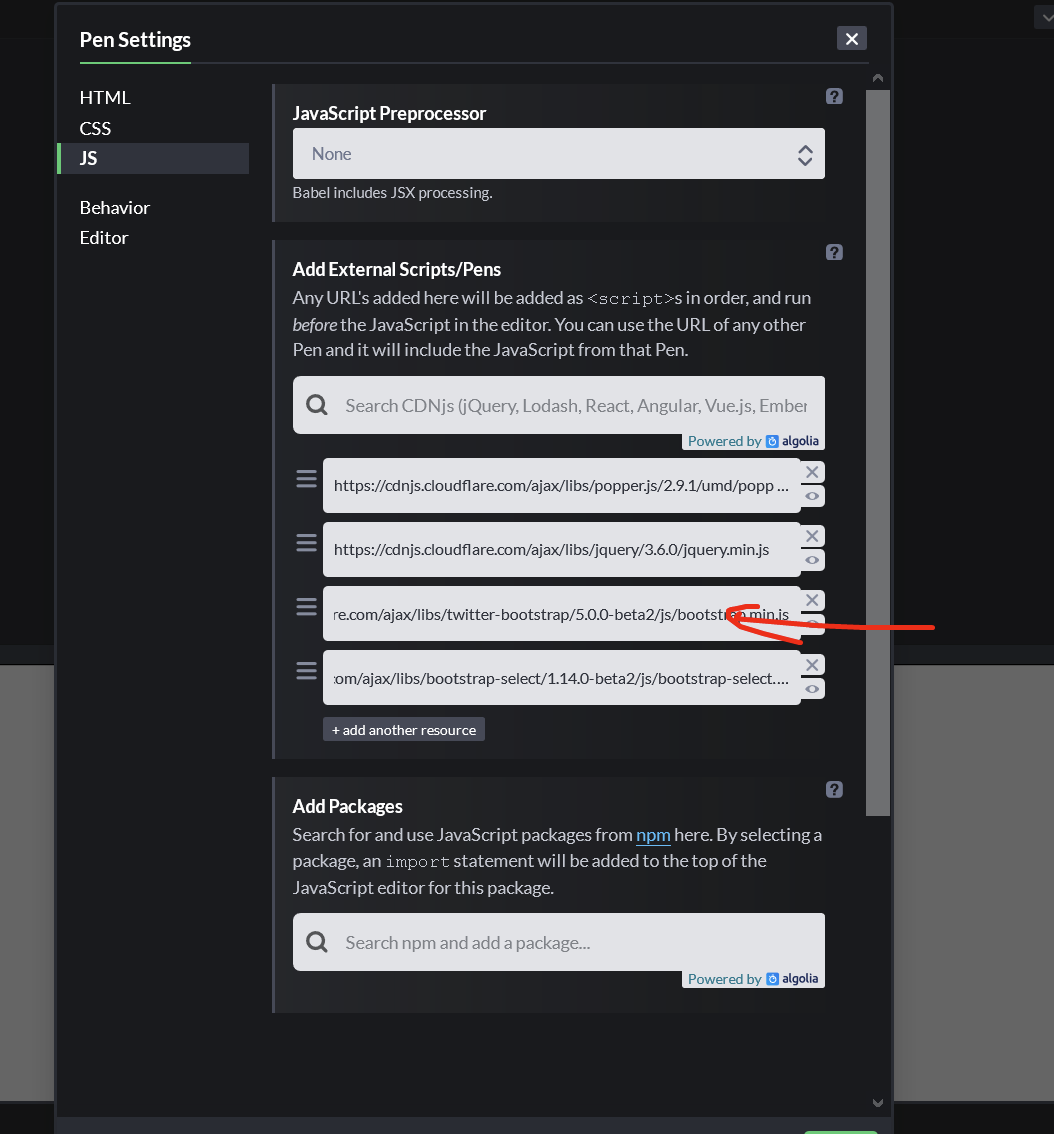Close the Pen Settings dialog
The image size is (1054, 1134).
tap(851, 38)
